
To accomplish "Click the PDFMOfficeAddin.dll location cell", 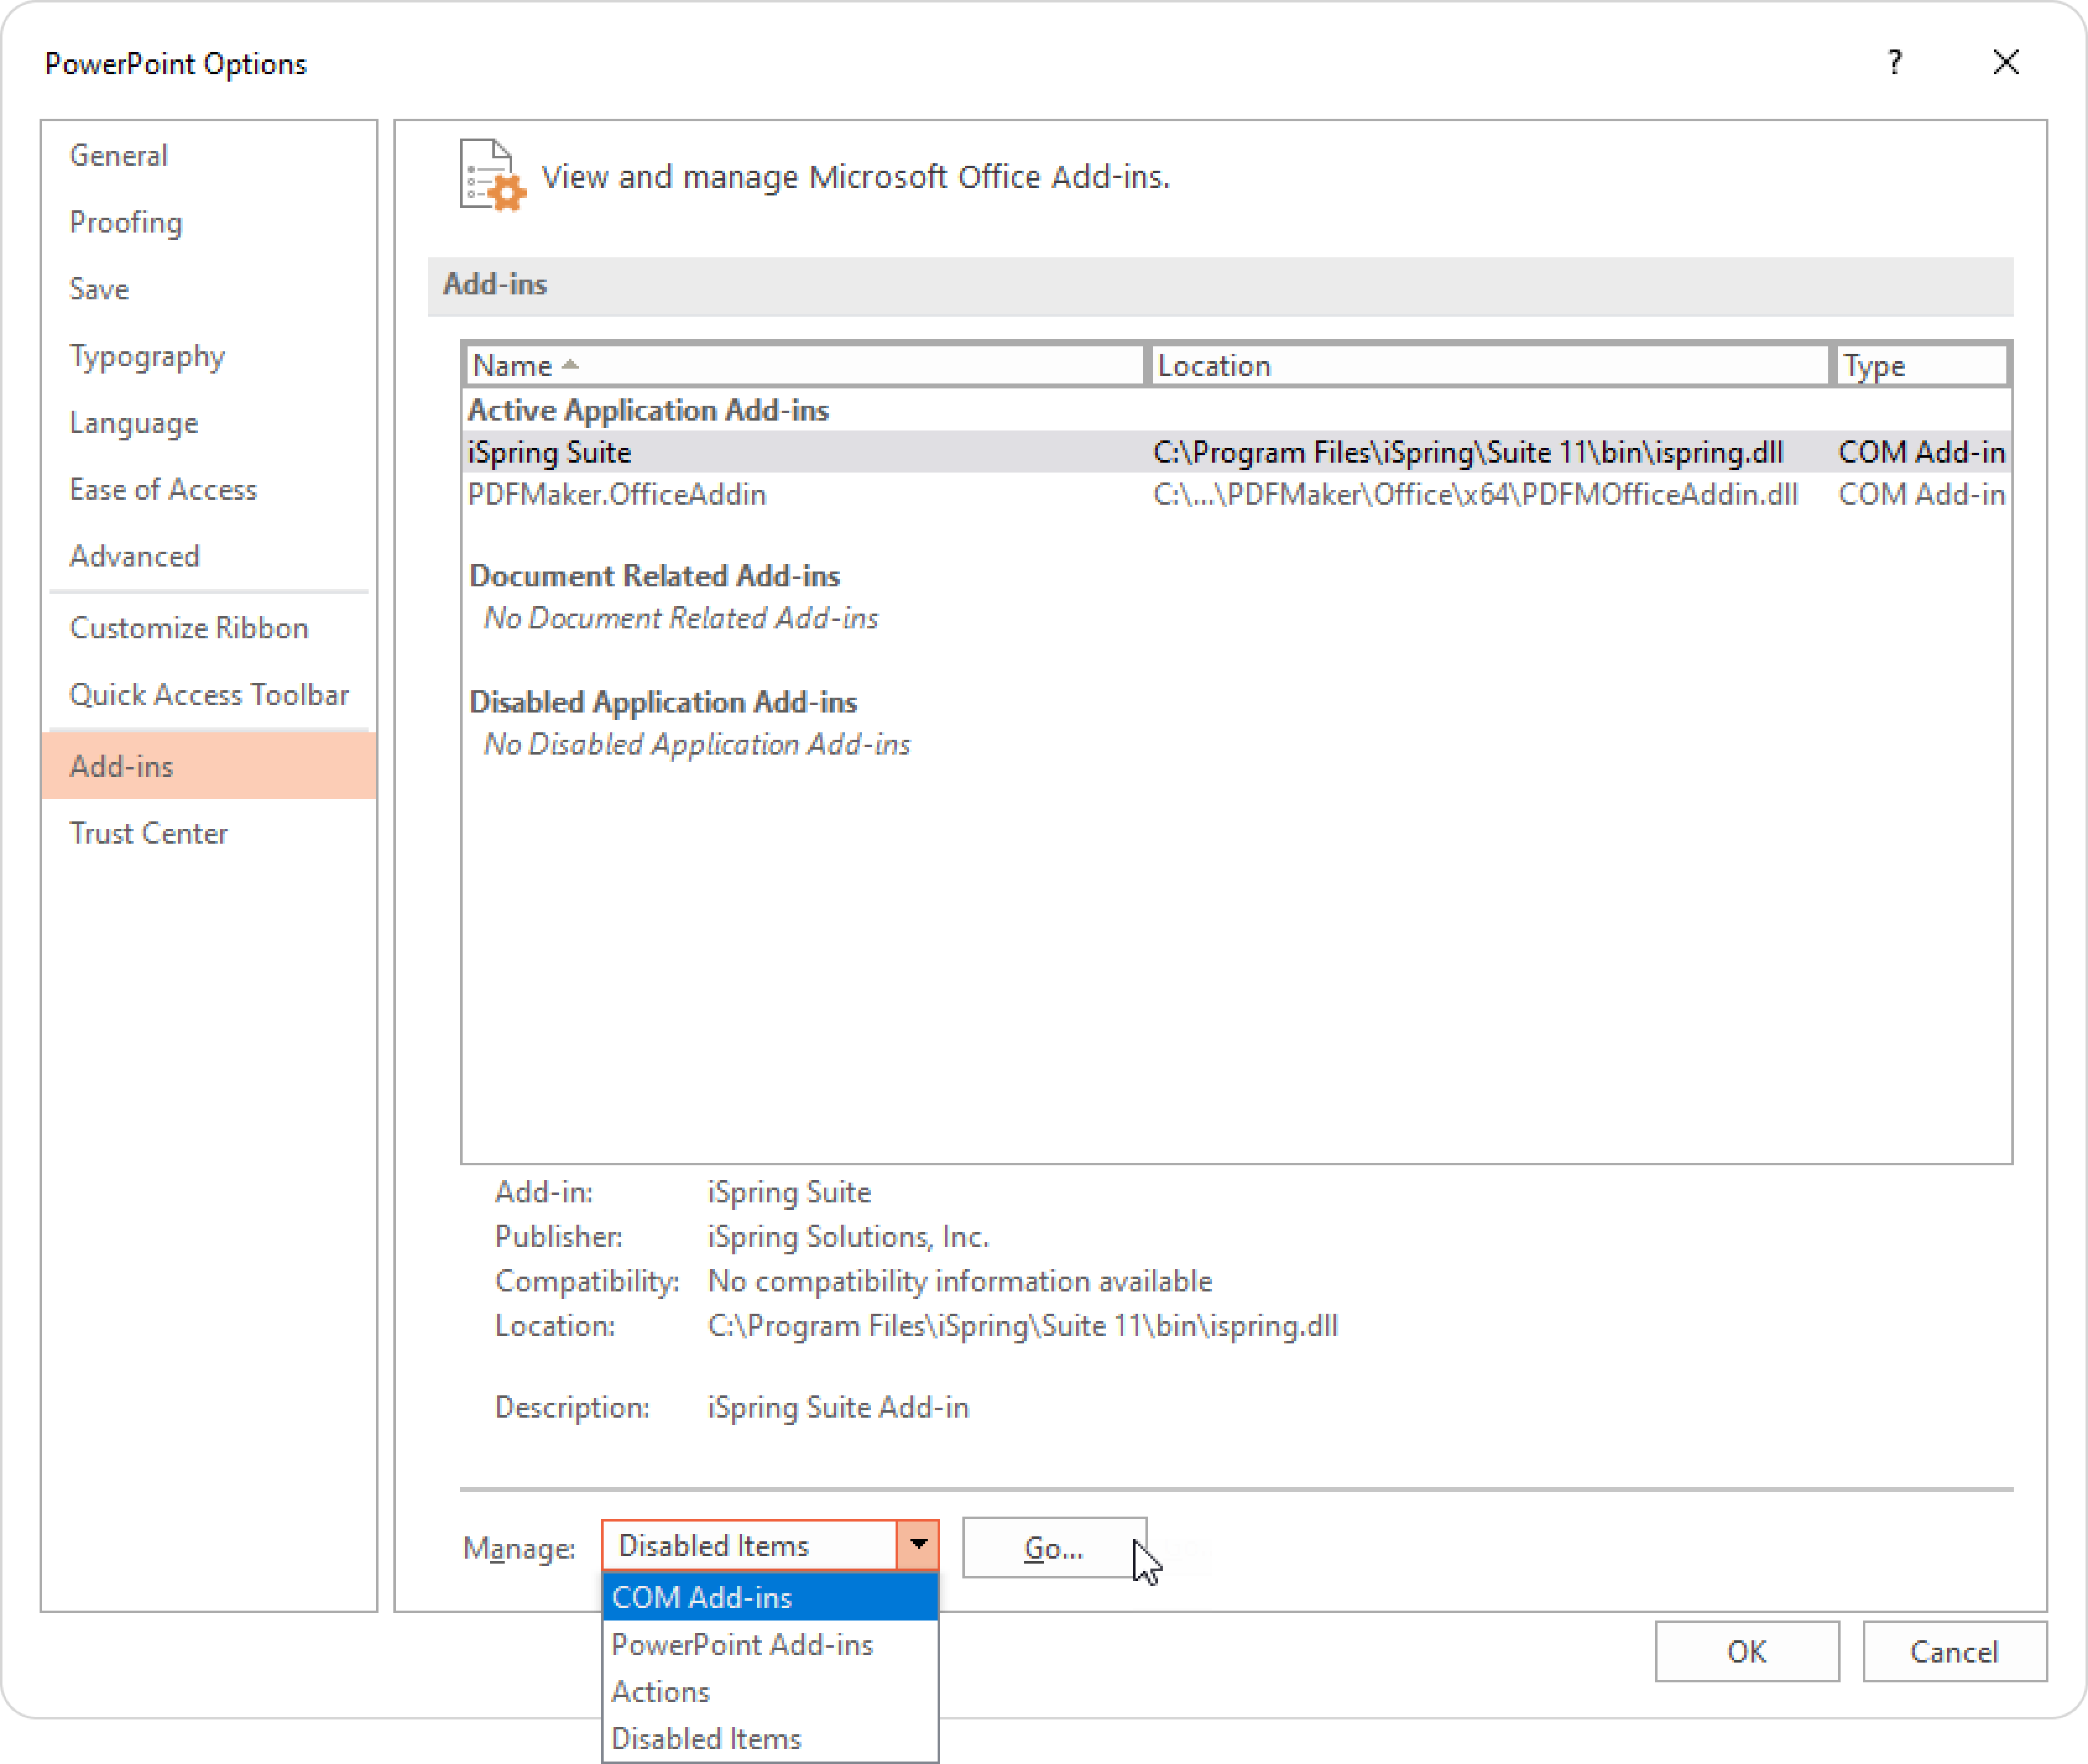I will [1475, 494].
